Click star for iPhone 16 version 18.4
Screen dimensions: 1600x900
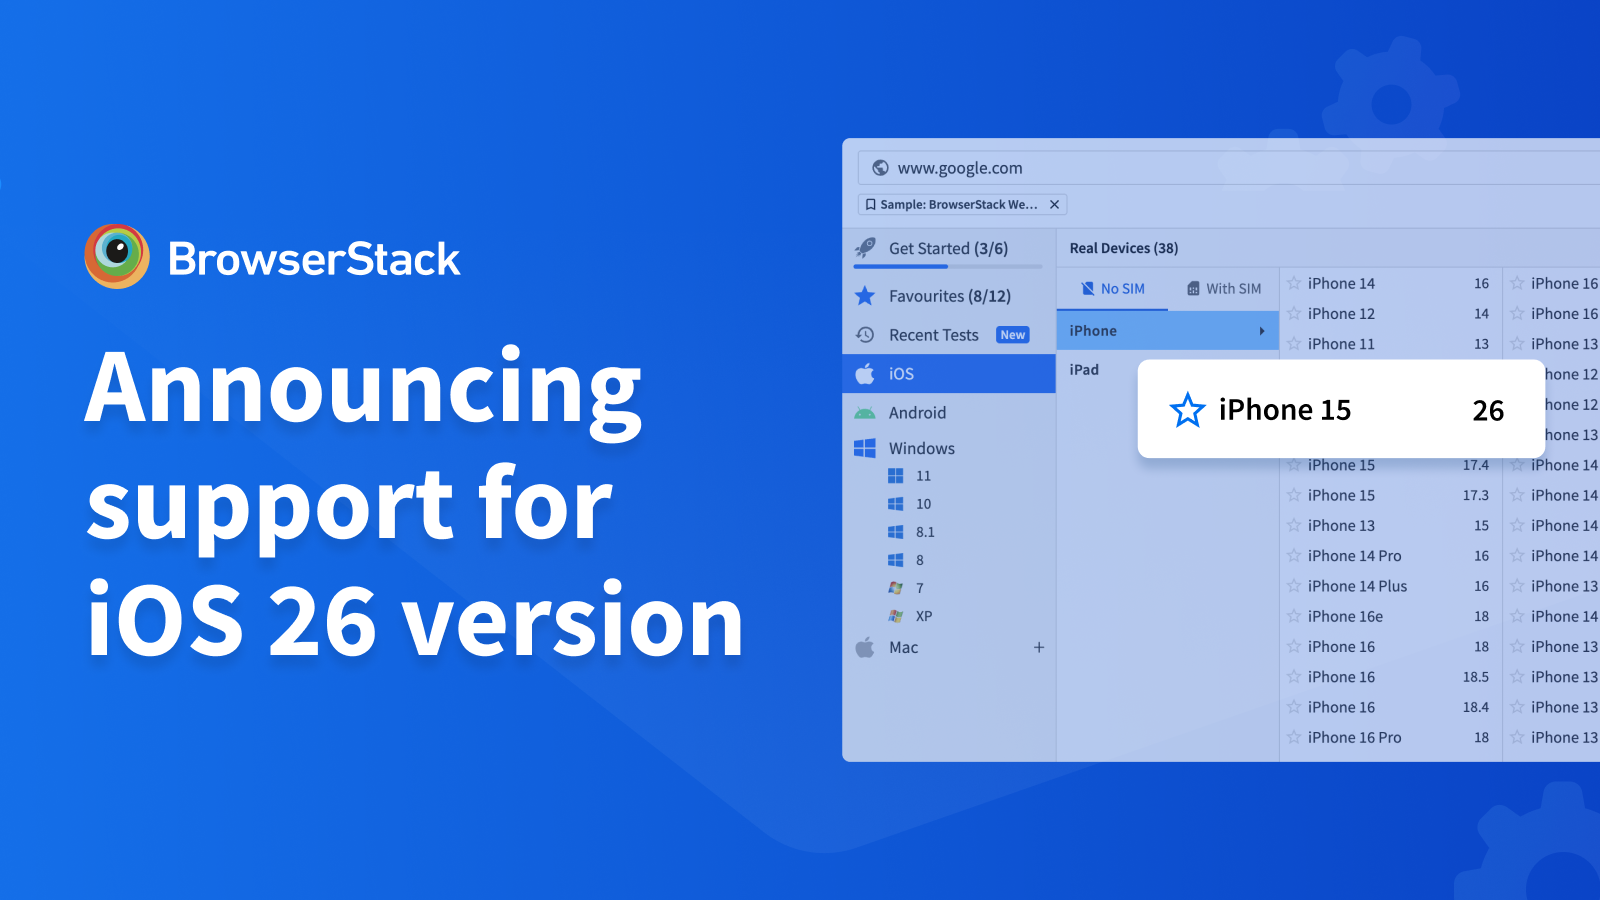pyautogui.click(x=1294, y=707)
